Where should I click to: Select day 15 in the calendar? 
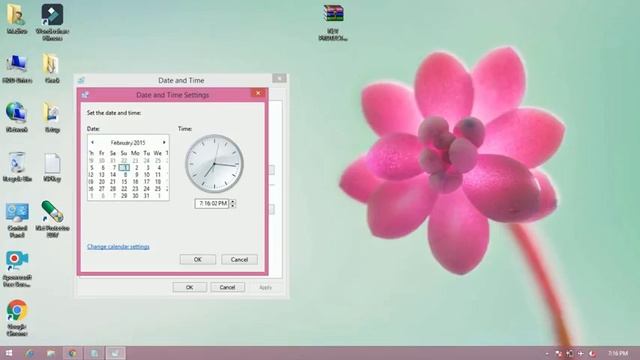point(124,182)
